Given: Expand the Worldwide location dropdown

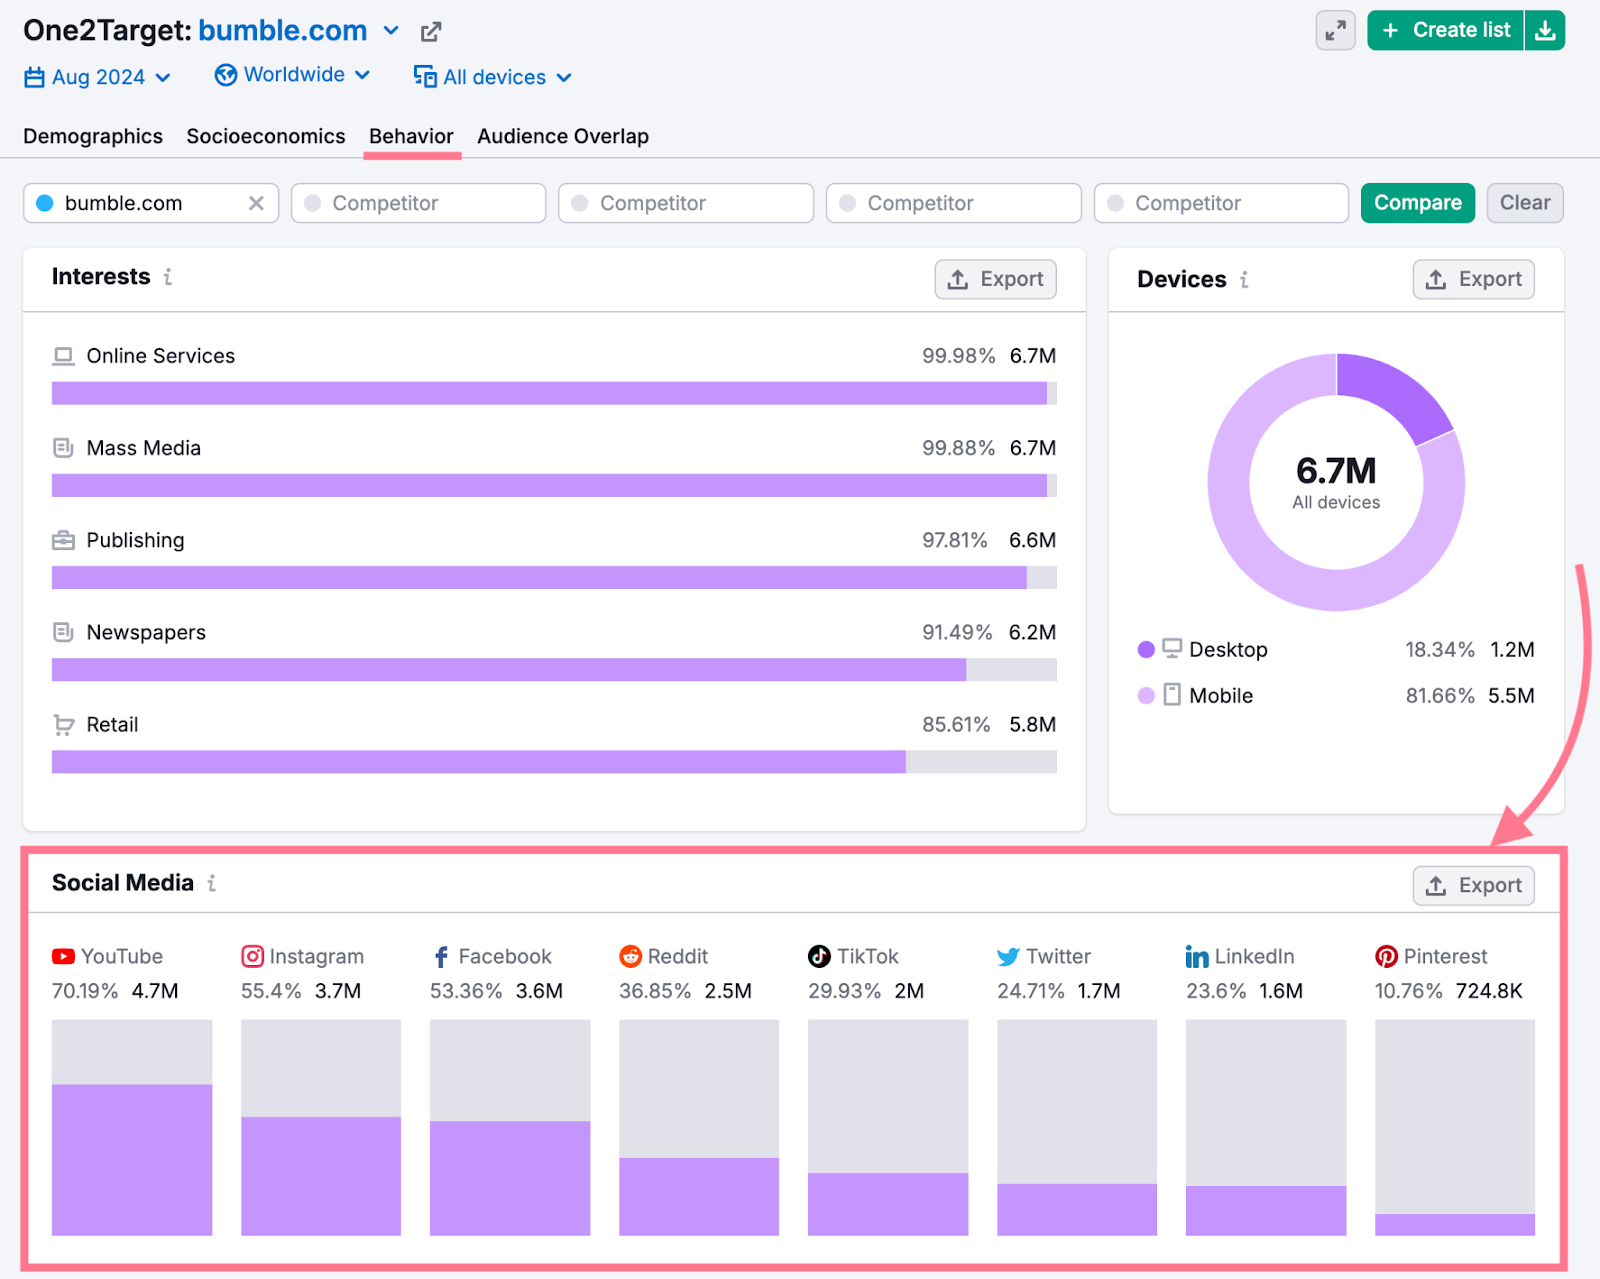Looking at the screenshot, I should (293, 75).
